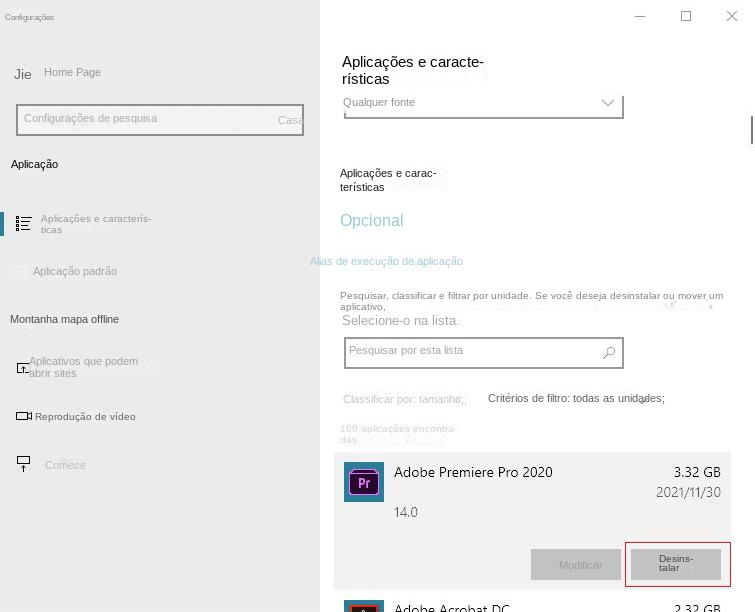The image size is (755, 612).
Task: Select the Adobe Acrobat DC list entry
Action: (532, 606)
